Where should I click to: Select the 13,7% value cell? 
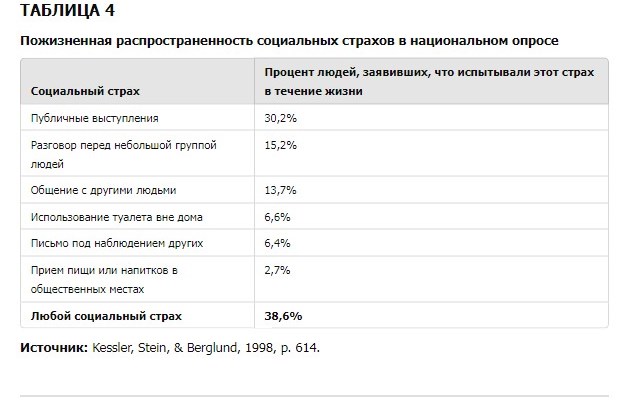point(280,189)
